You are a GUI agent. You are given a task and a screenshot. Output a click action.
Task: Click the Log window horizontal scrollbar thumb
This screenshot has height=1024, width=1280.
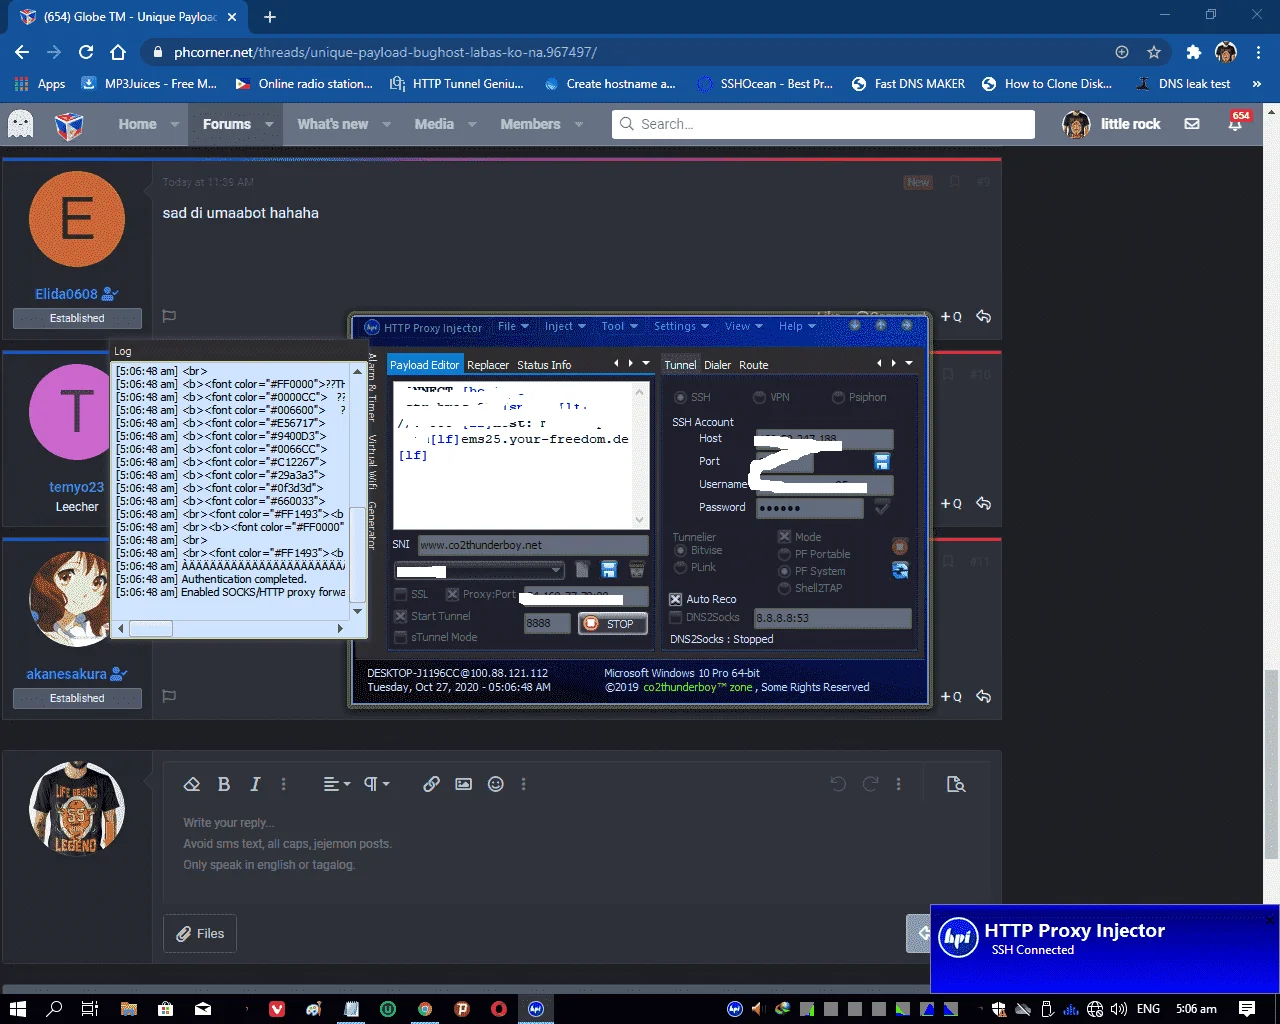[152, 628]
